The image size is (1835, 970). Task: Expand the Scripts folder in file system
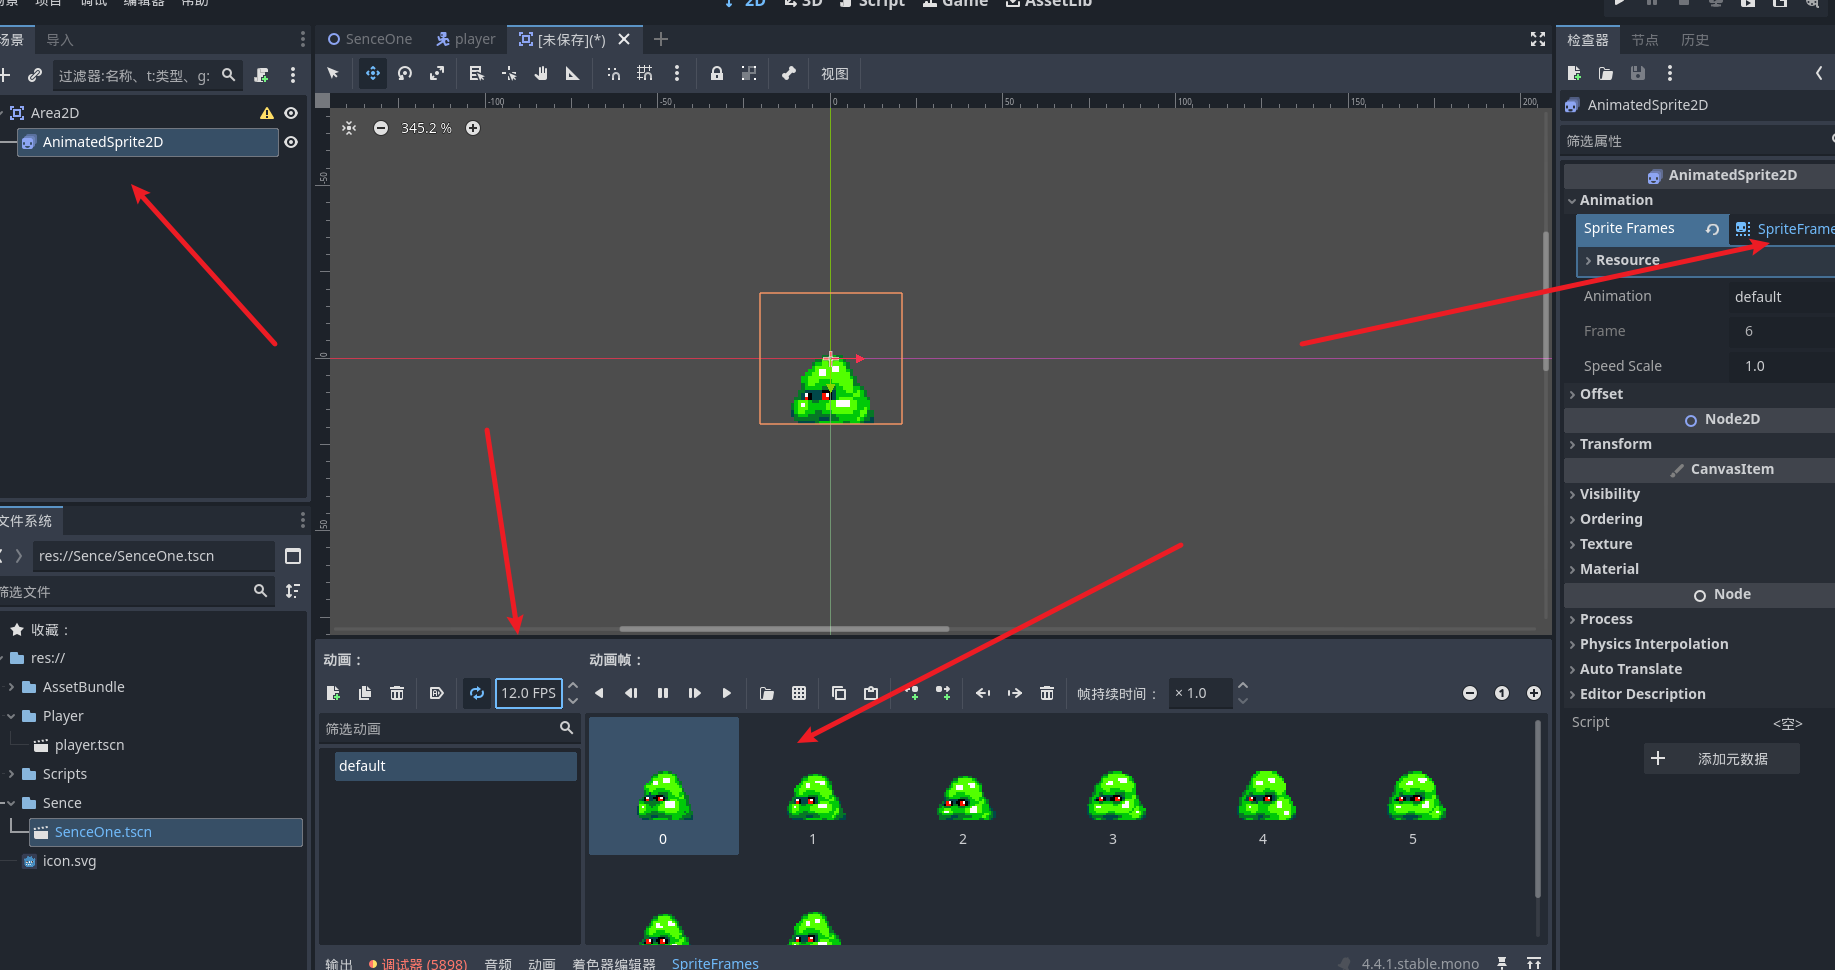pos(11,774)
